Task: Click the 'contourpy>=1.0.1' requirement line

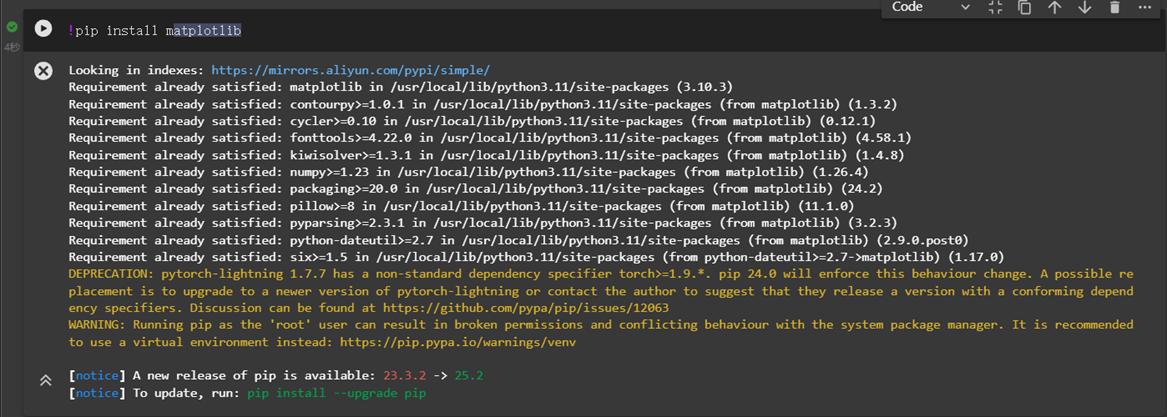Action: [483, 104]
